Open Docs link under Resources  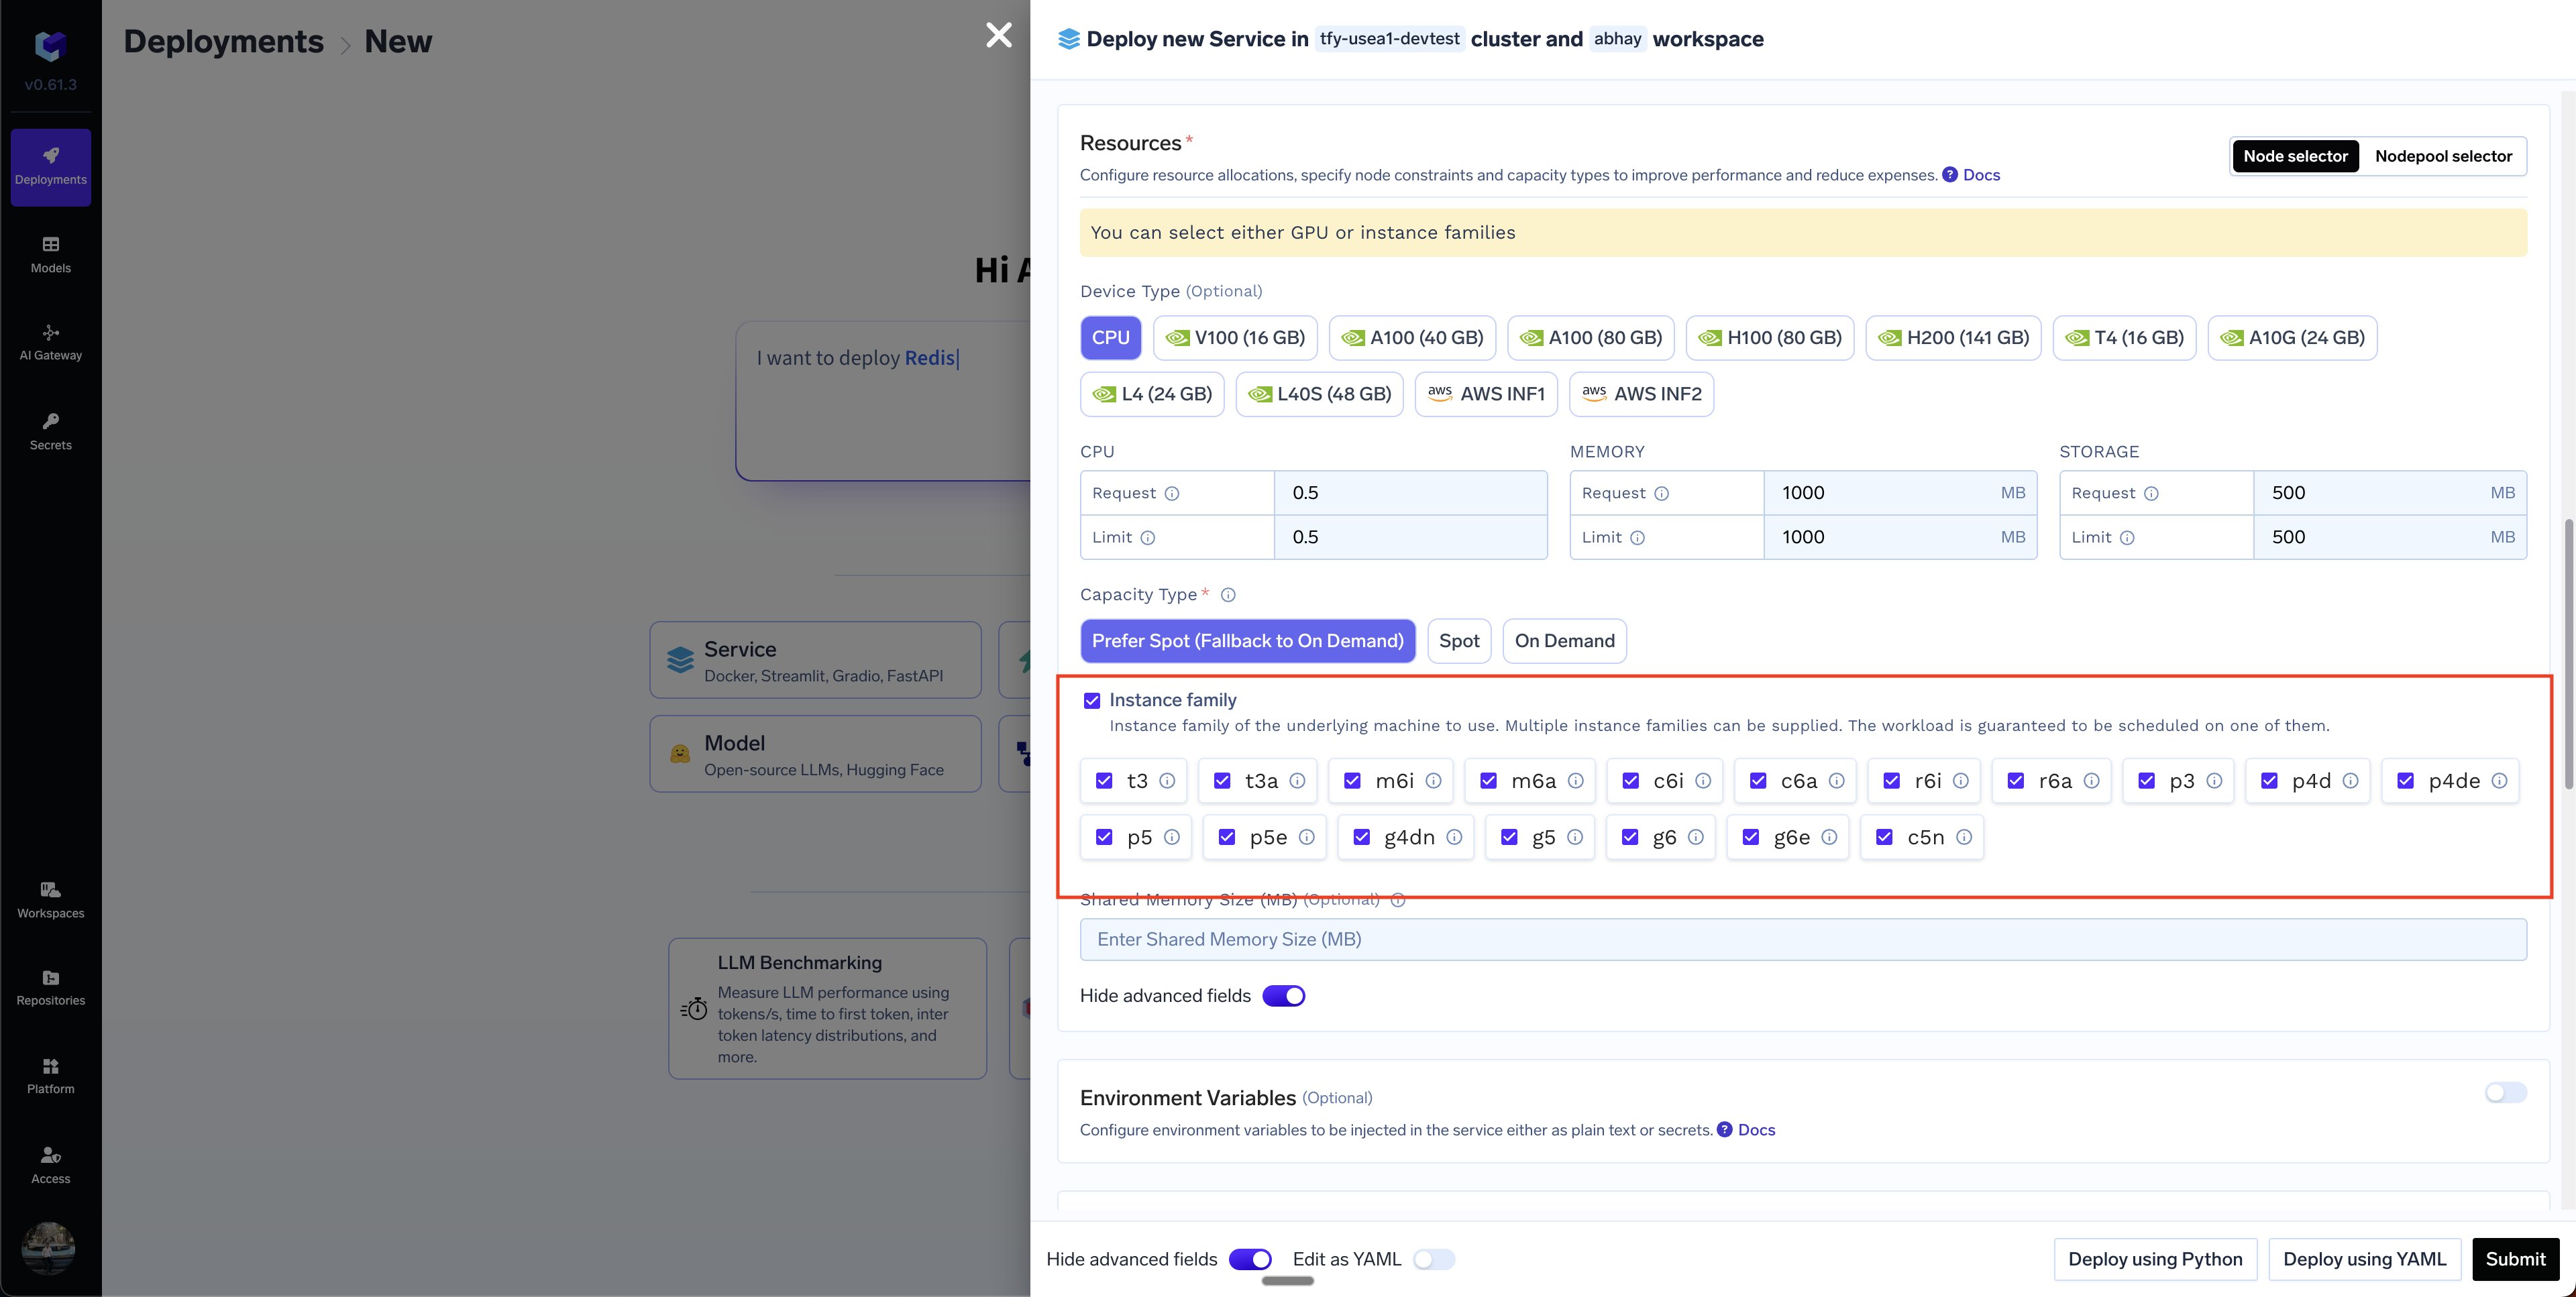1980,175
